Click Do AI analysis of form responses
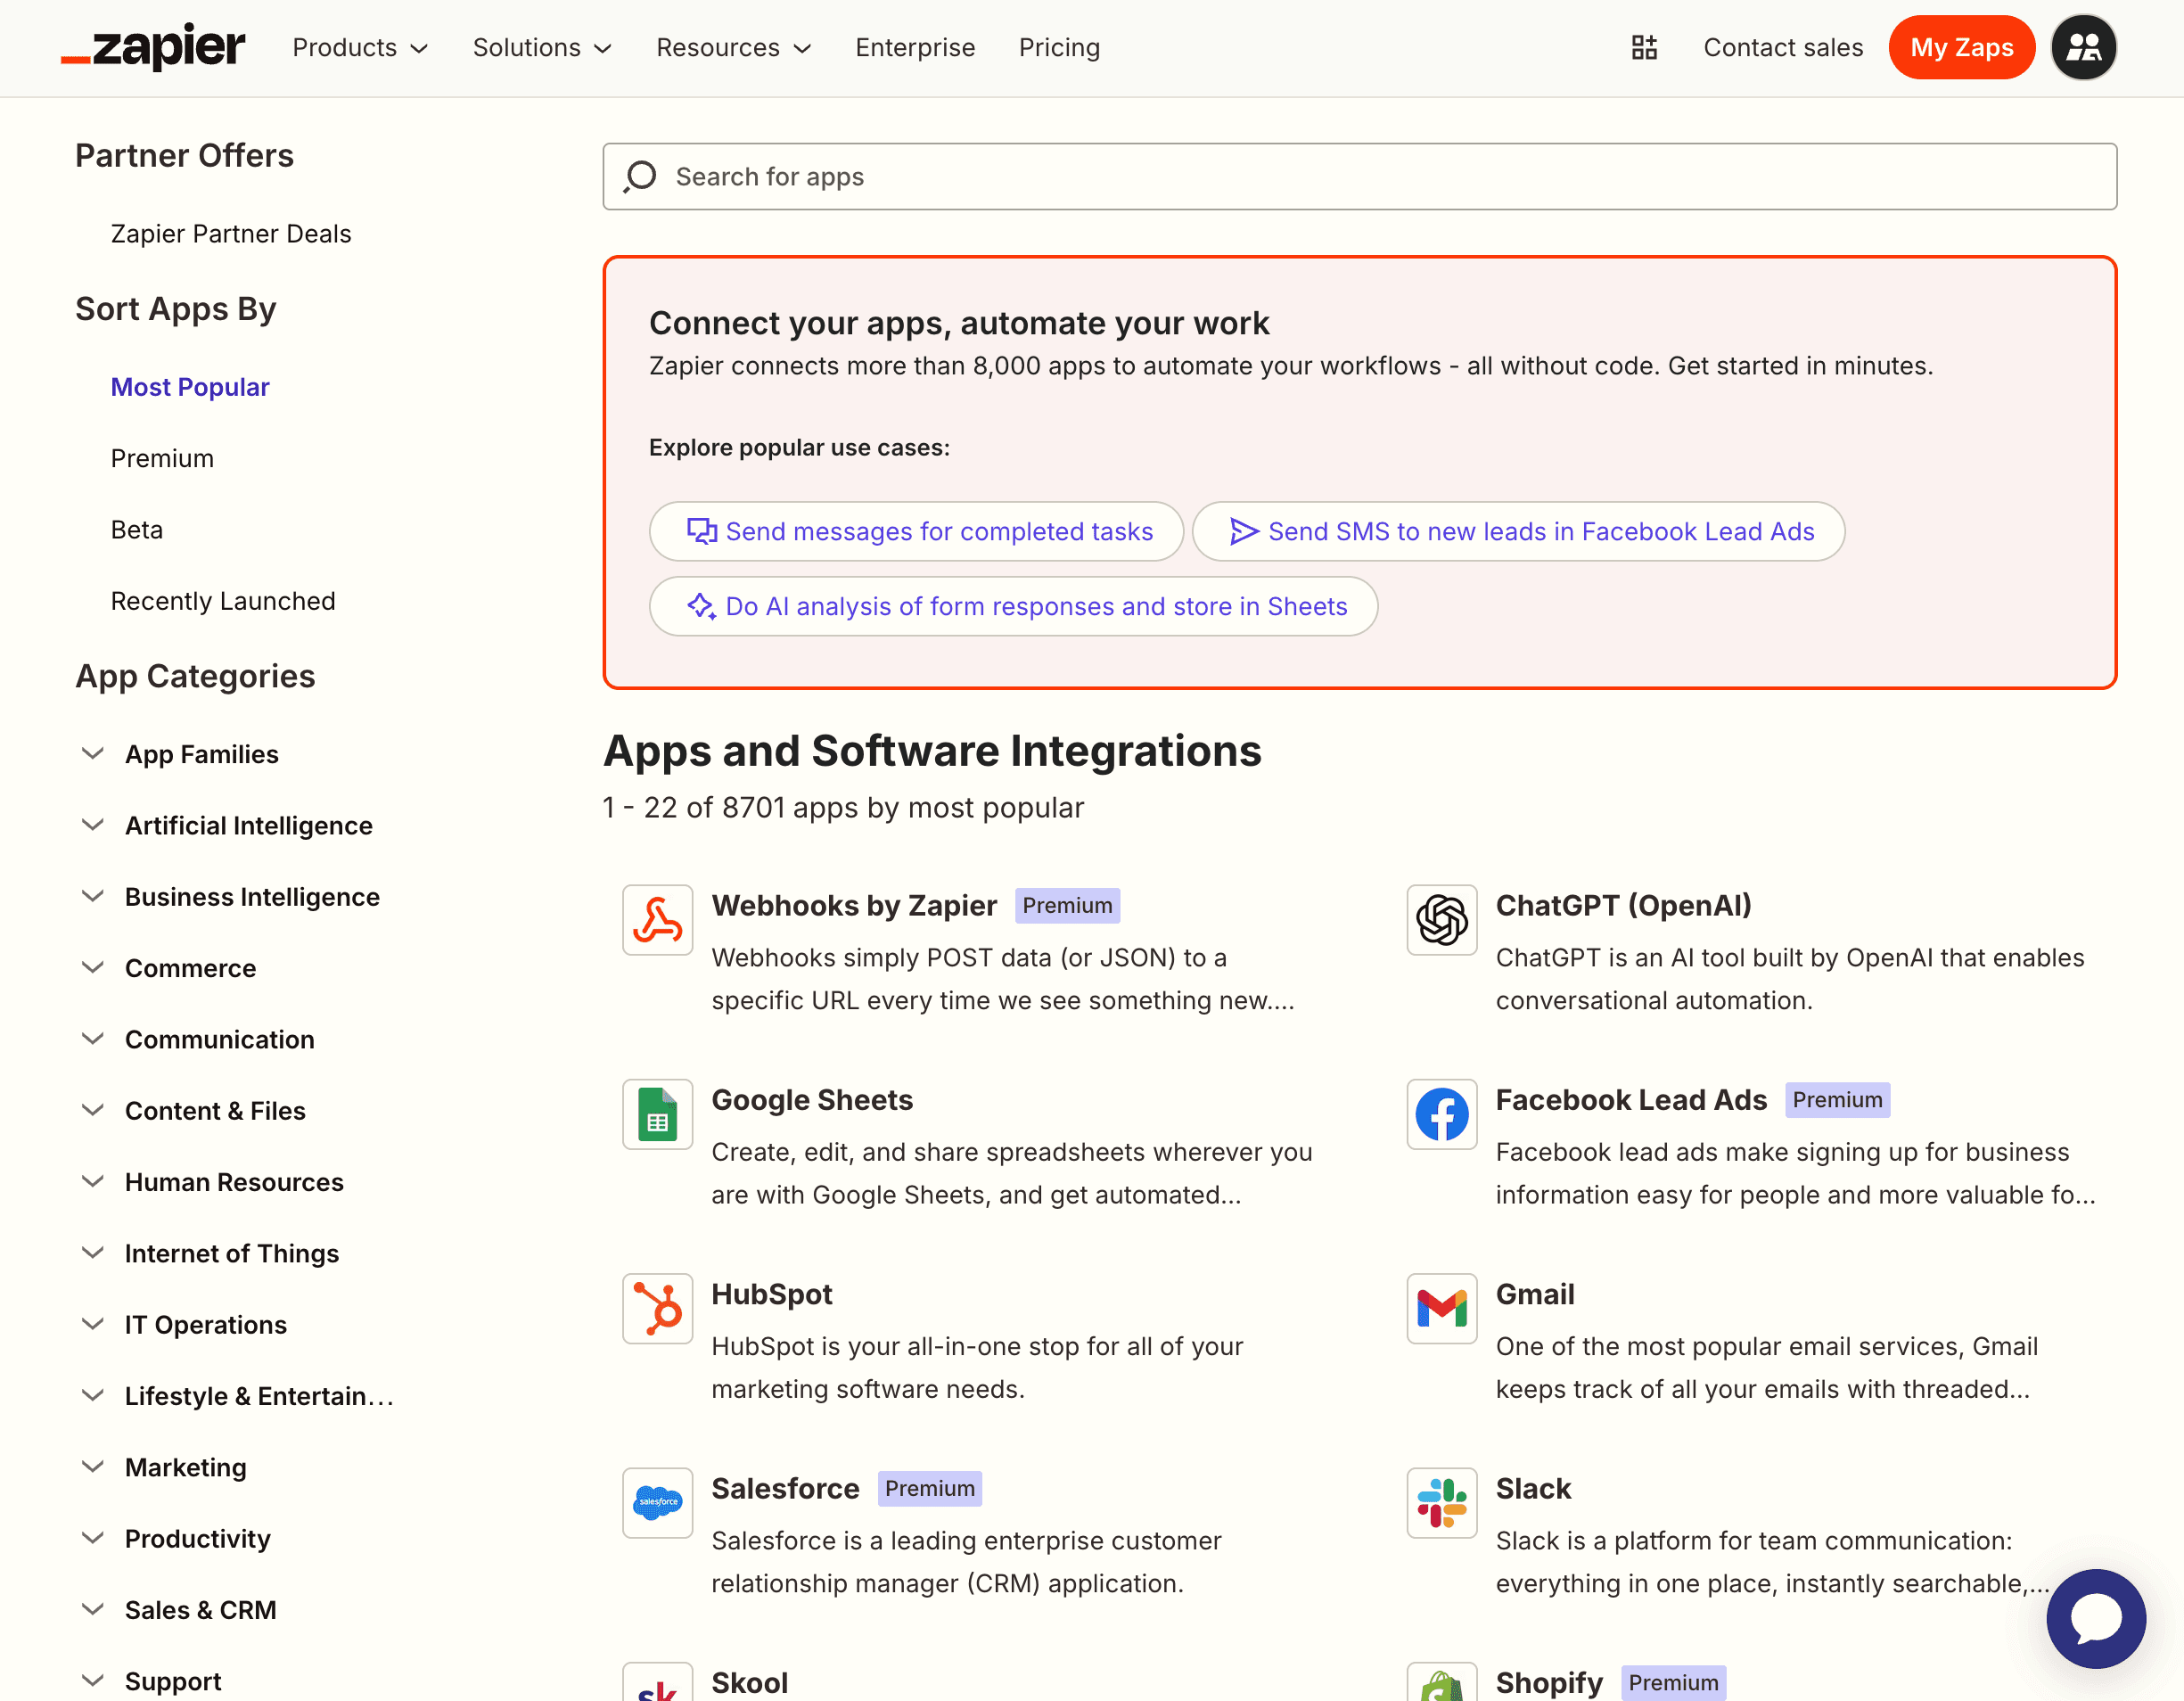Screen dimensions: 2184x1701 tap(1013, 606)
